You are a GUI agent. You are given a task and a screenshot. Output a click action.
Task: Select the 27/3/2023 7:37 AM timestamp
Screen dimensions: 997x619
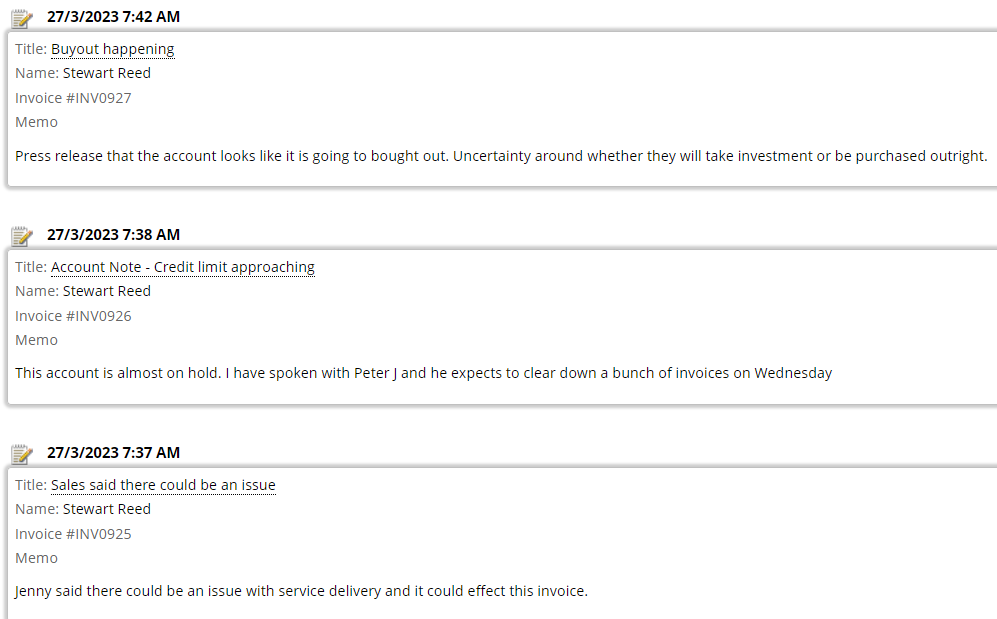[x=113, y=453]
